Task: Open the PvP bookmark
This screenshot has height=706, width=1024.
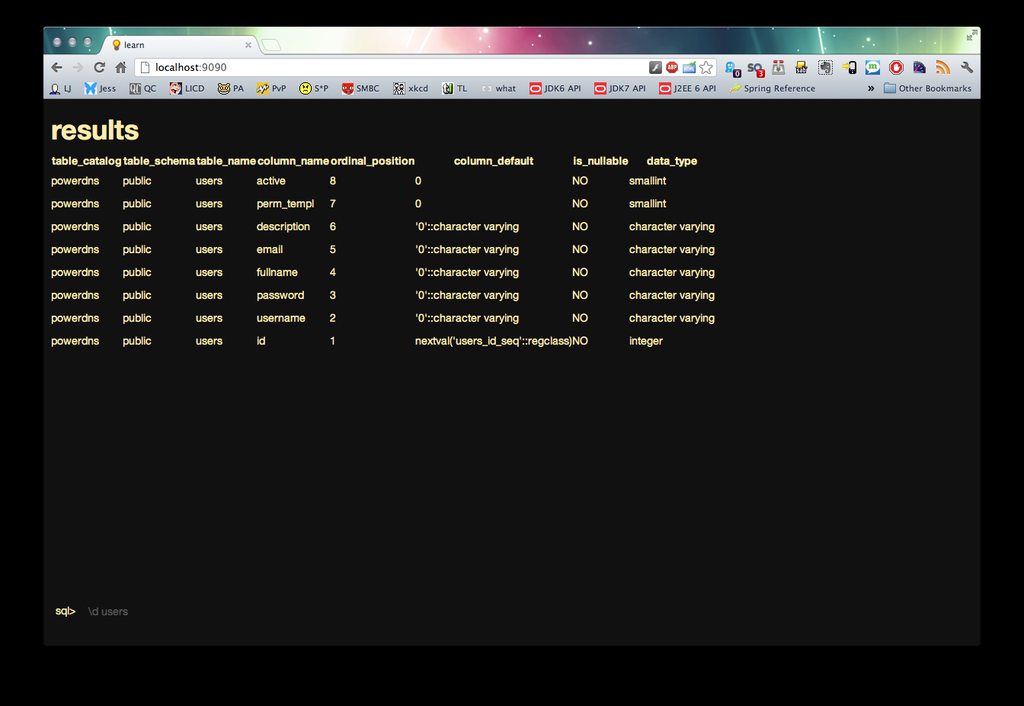Action: [x=271, y=88]
